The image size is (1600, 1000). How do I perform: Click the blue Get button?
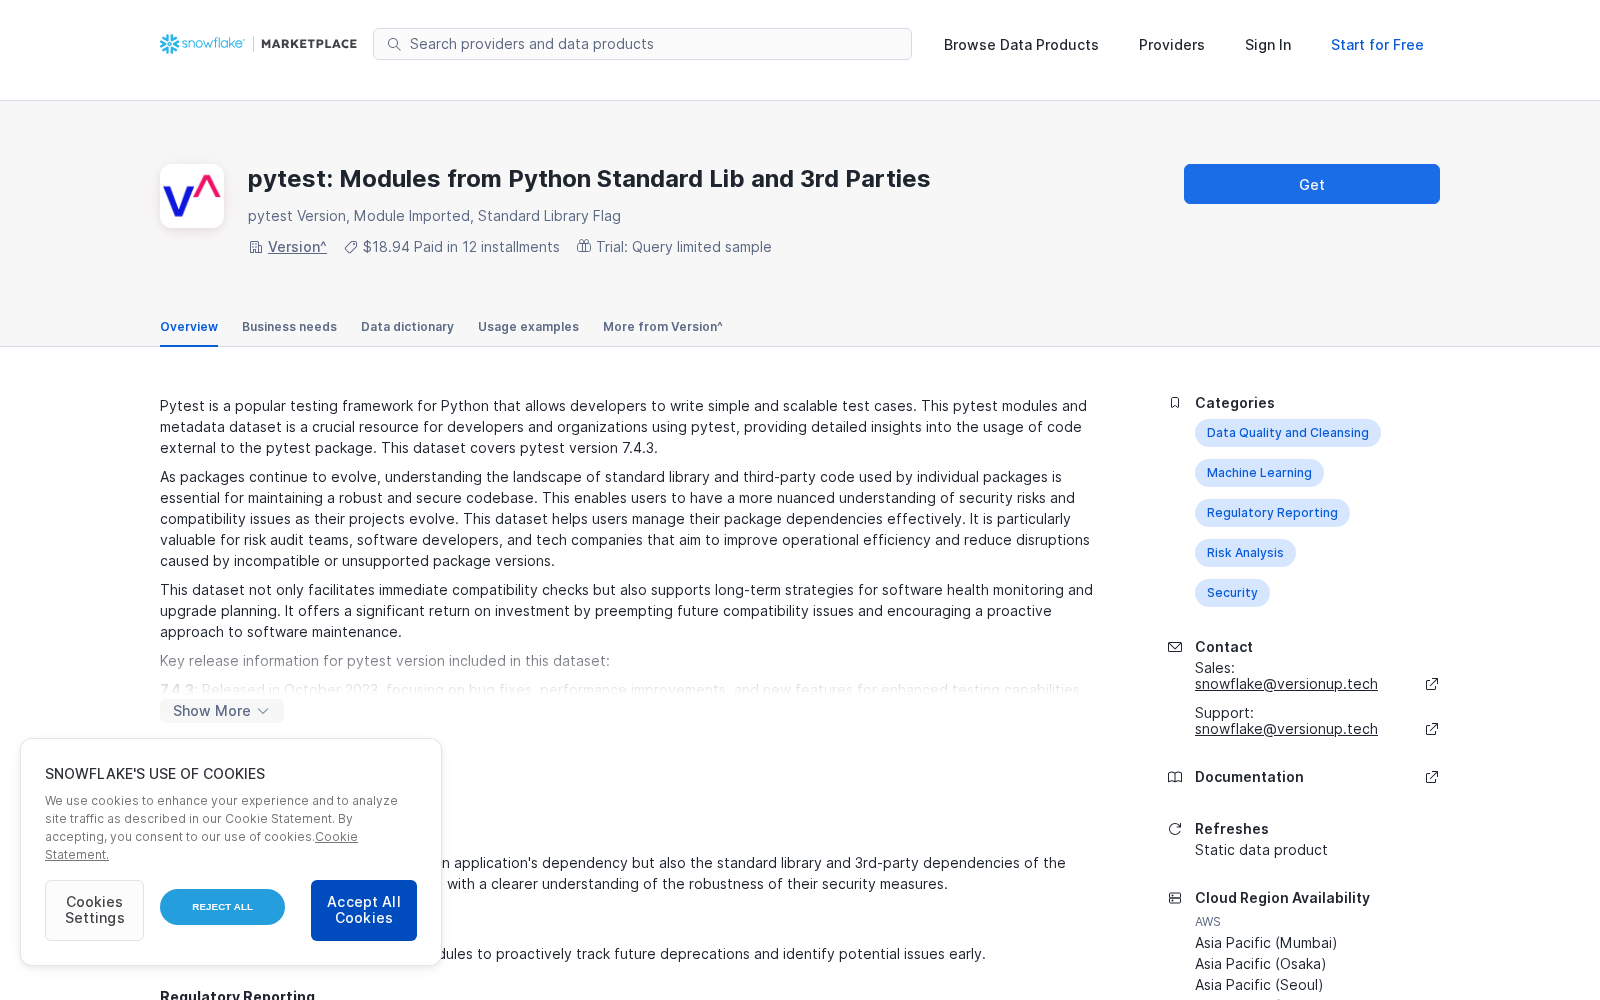(1312, 184)
